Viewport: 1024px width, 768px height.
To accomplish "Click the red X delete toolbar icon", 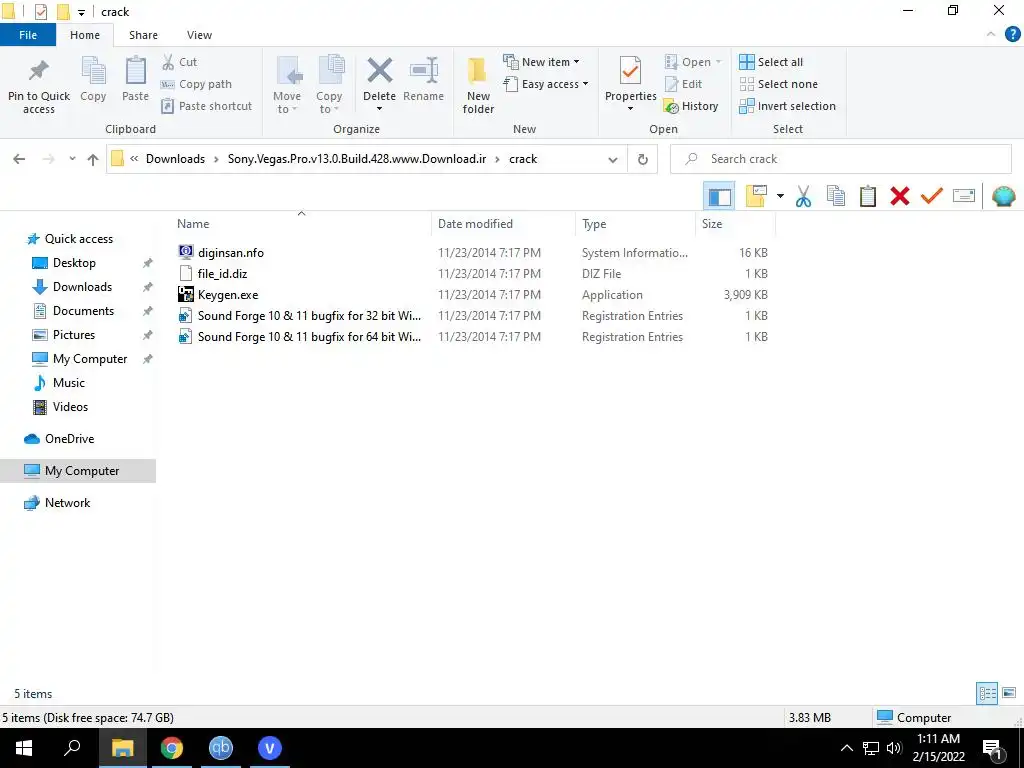I will [x=899, y=197].
